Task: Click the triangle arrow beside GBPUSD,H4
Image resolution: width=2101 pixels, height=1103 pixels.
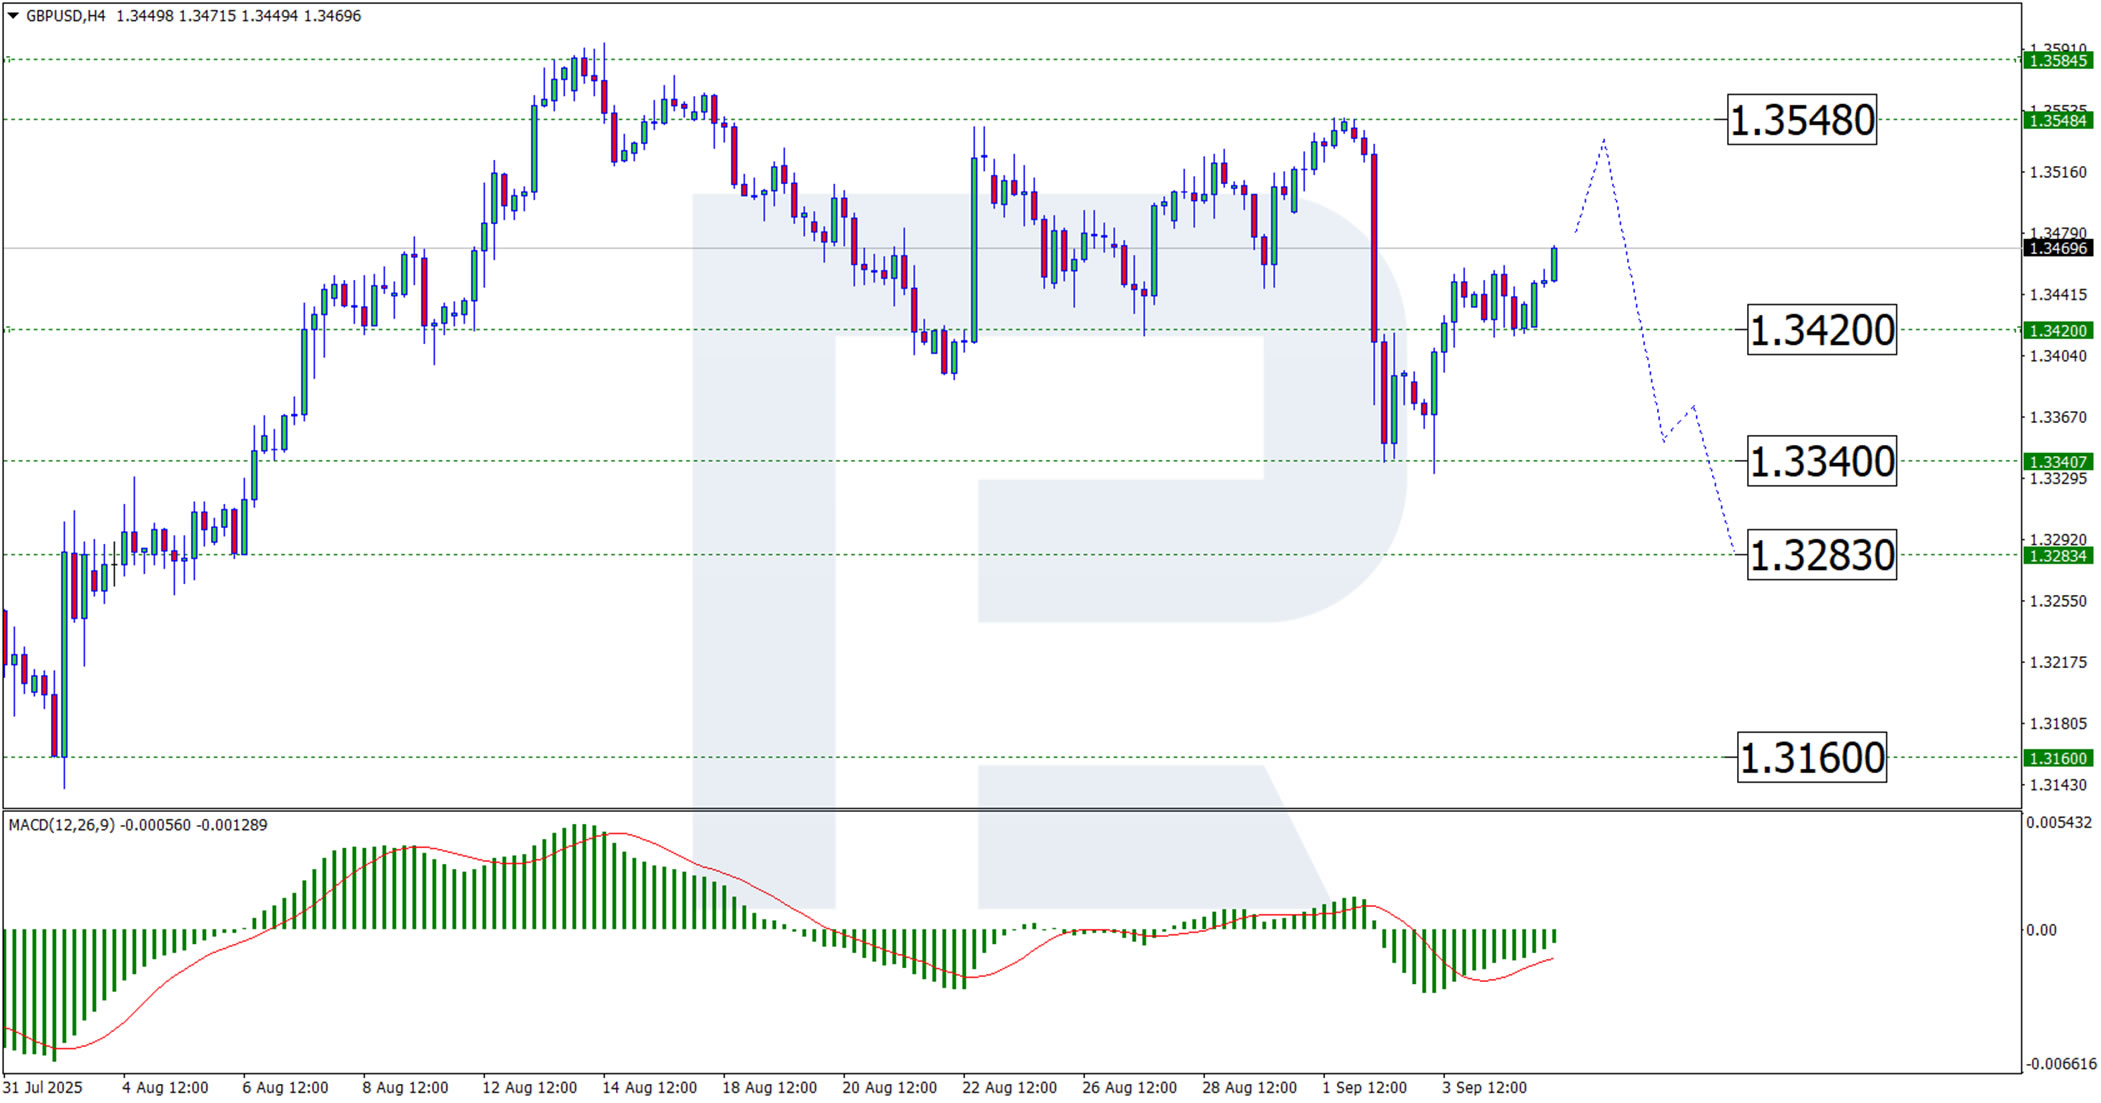Action: [x=13, y=16]
